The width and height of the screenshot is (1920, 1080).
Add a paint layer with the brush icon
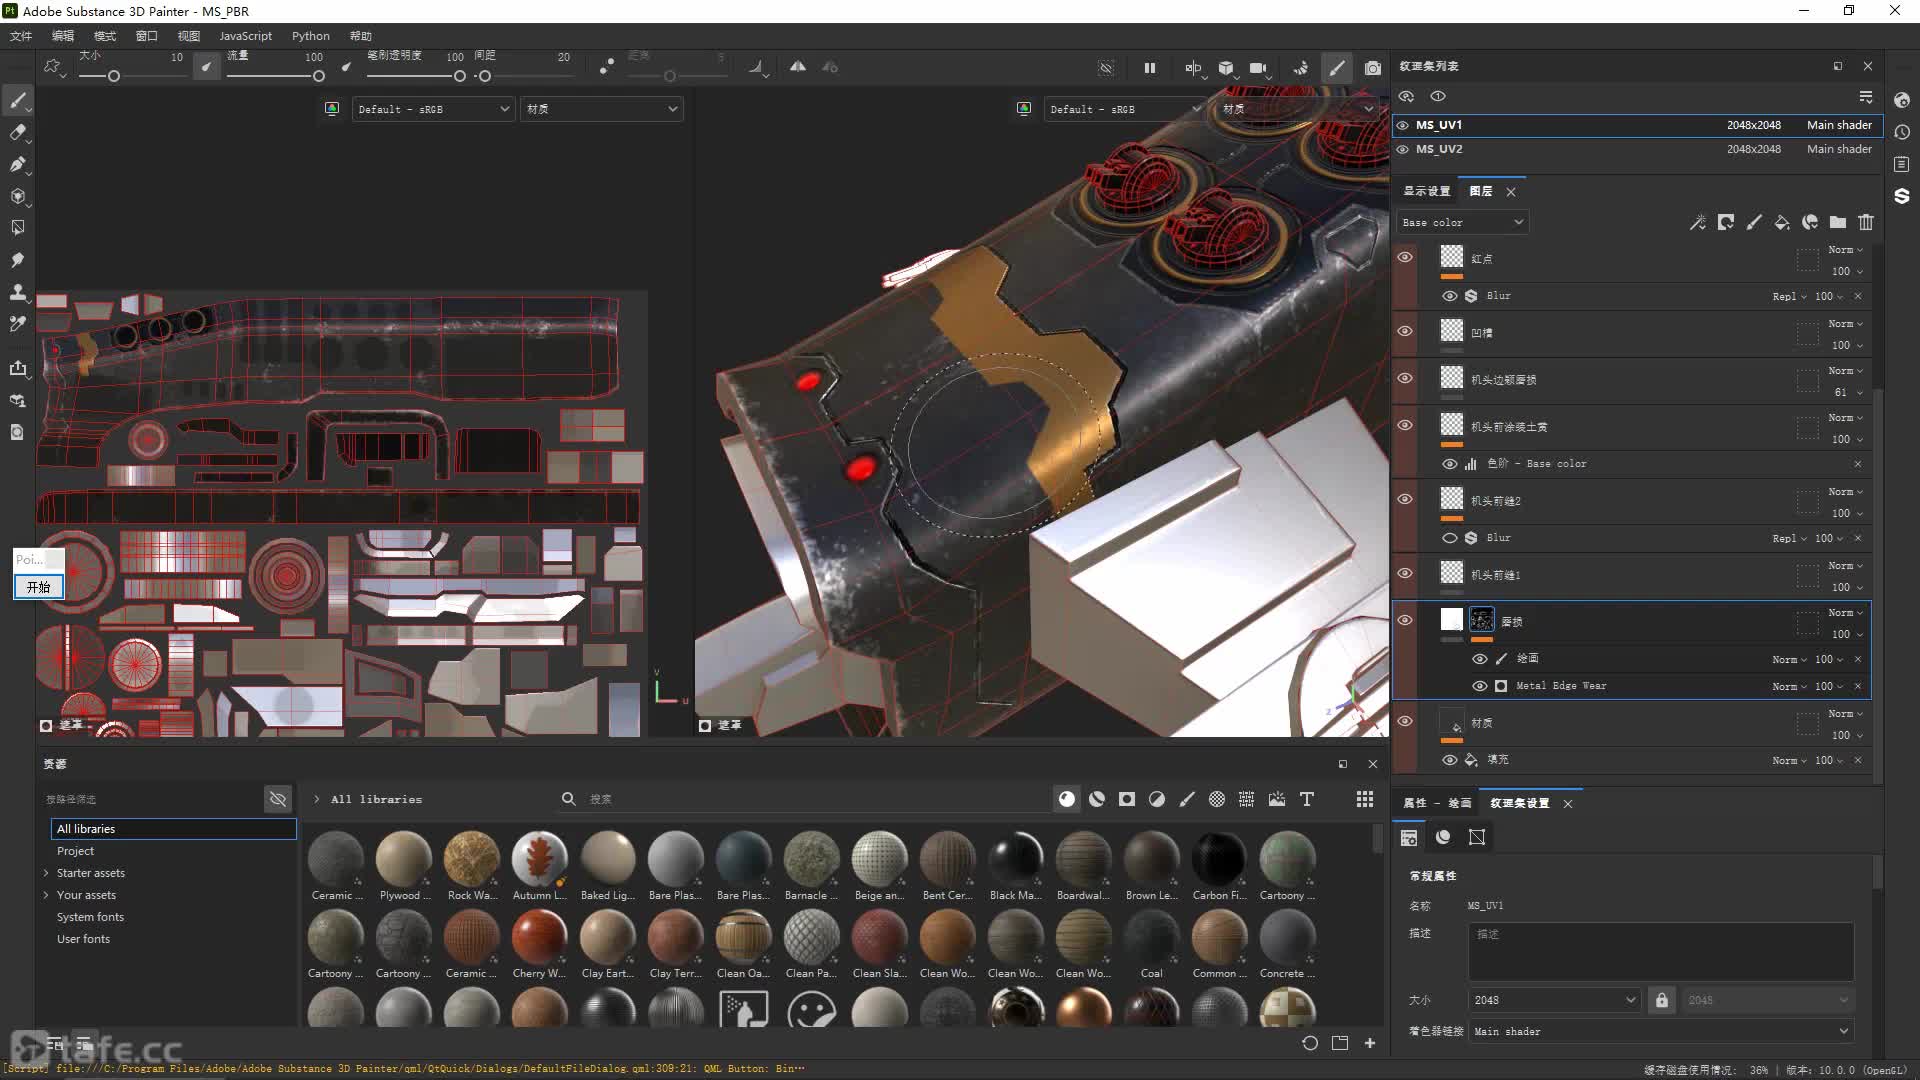coord(1753,222)
